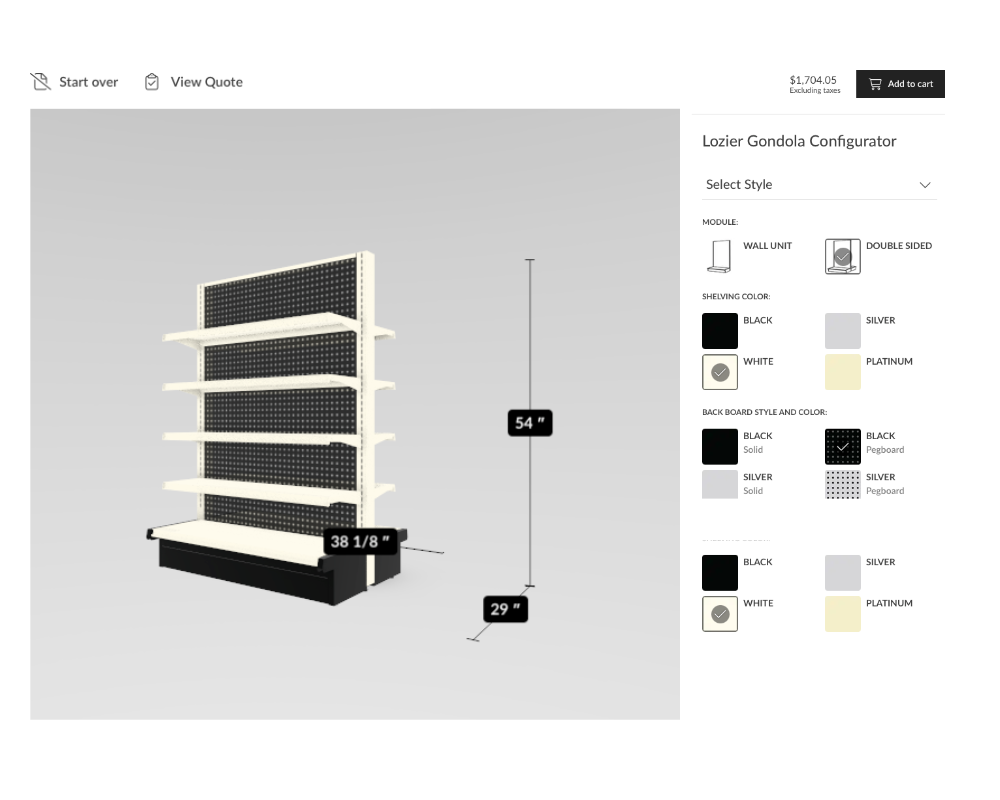Select the Wall Unit module icon
Screen dimensions: 1000x800
719,256
